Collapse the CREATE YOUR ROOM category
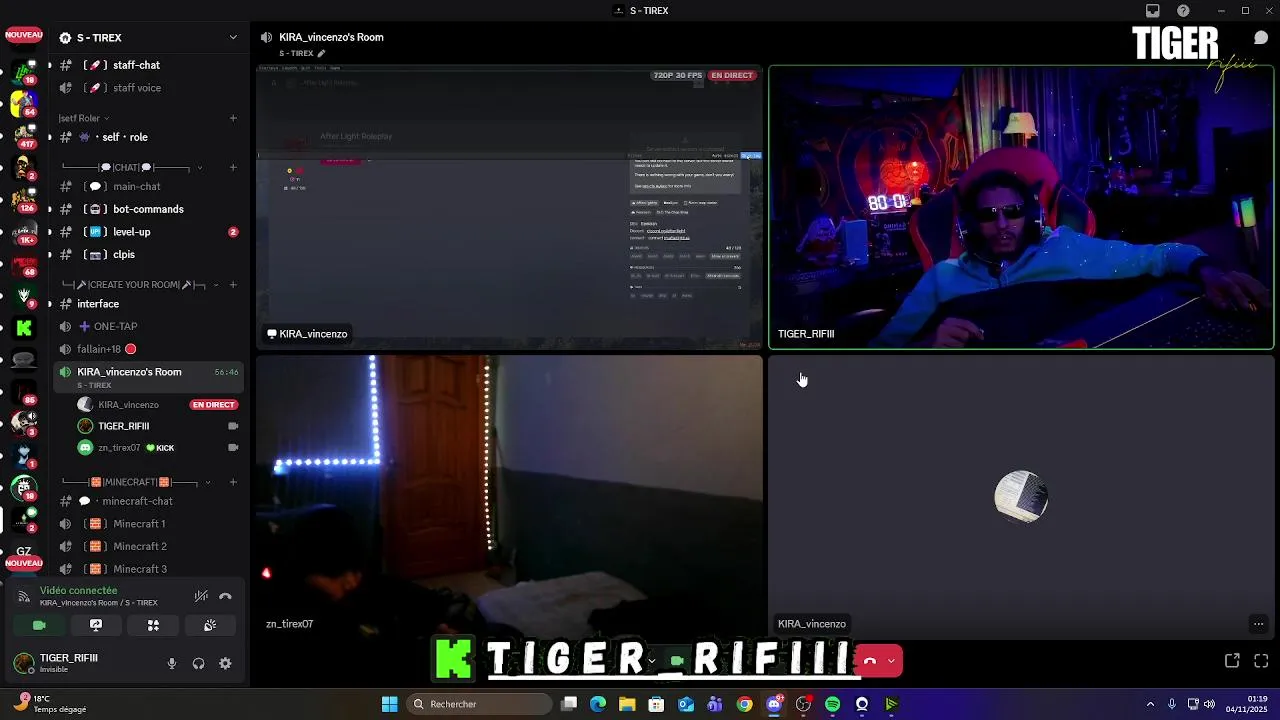The image size is (1280, 720). pyautogui.click(x=138, y=285)
